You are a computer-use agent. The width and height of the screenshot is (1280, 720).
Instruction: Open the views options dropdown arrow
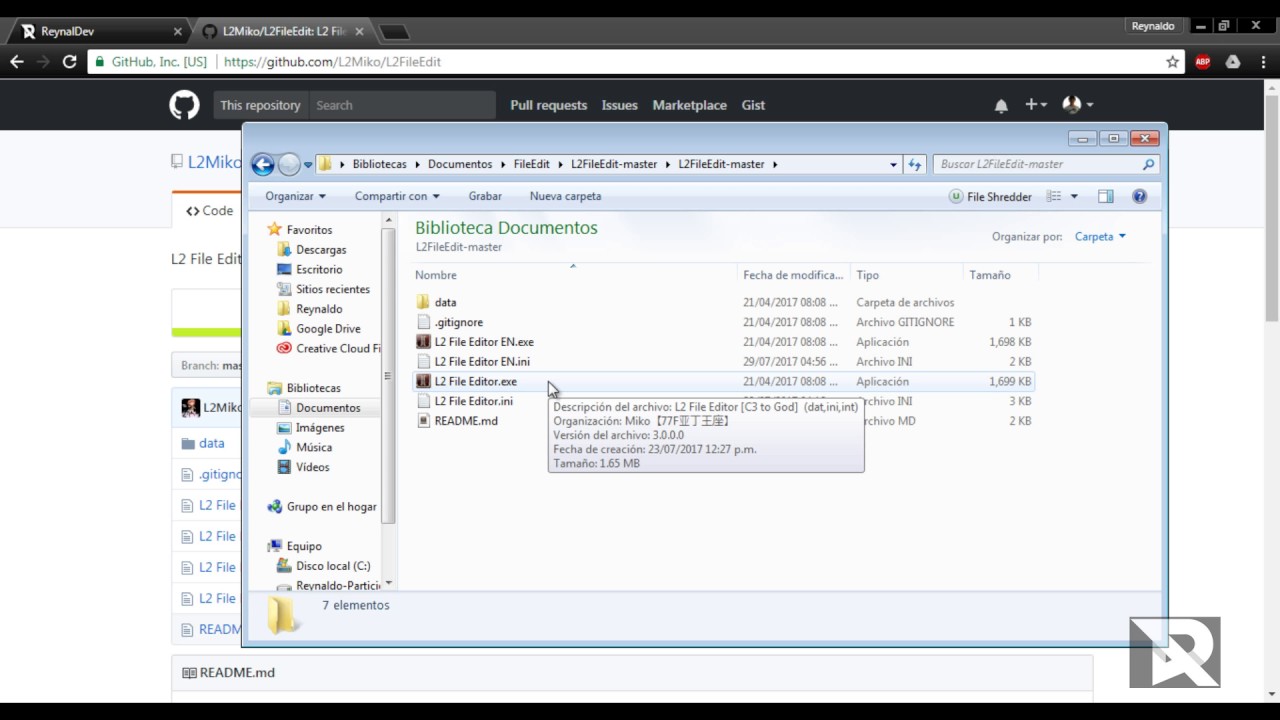point(1074,197)
